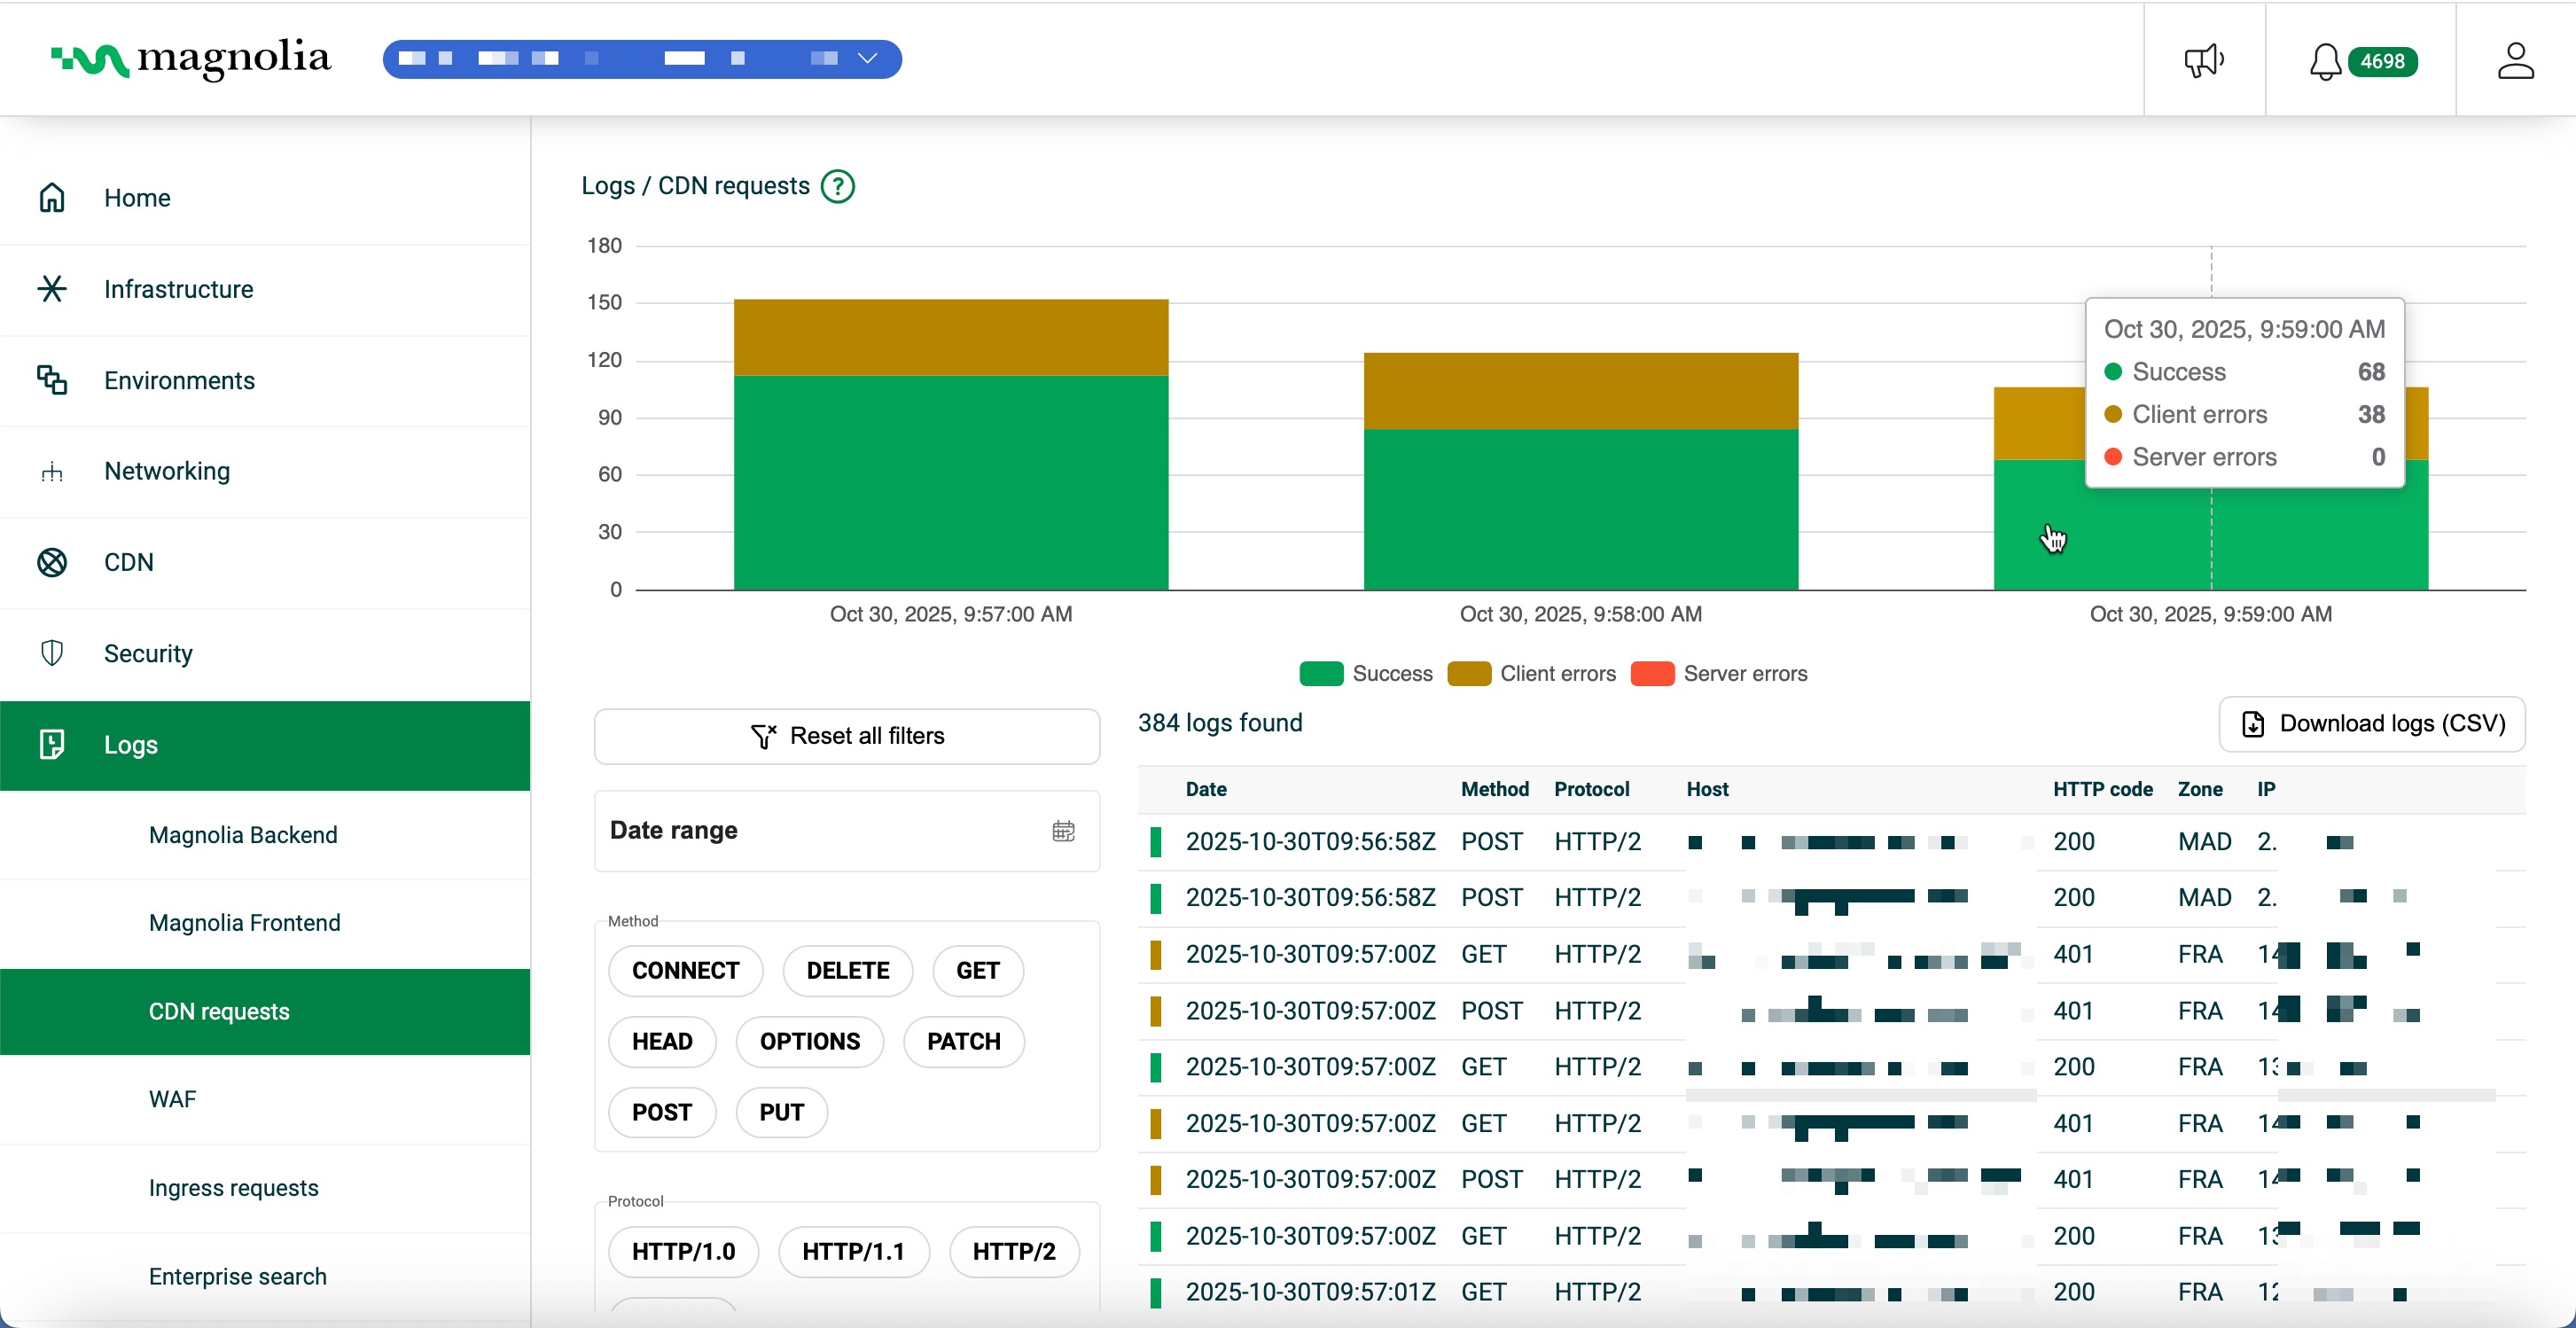2576x1328 pixels.
Task: Toggle HTTP/1.0 protocol filter
Action: [683, 1252]
